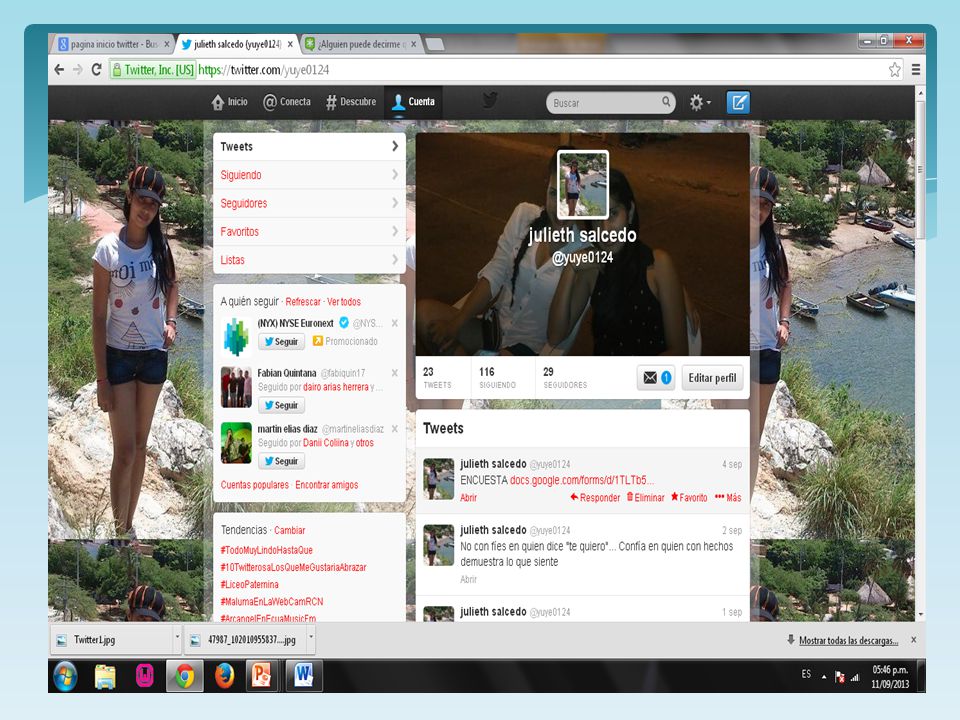Click Responder on the ENCUESTA tweet
This screenshot has height=720, width=960.
tap(594, 497)
